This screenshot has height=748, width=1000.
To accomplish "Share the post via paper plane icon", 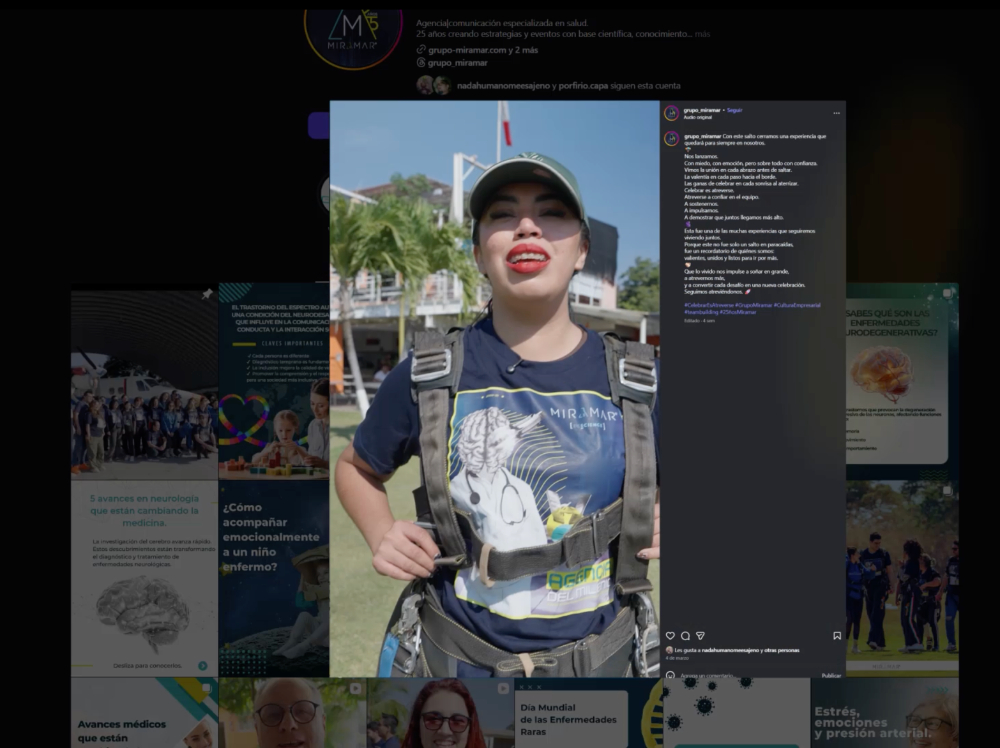I will point(700,636).
